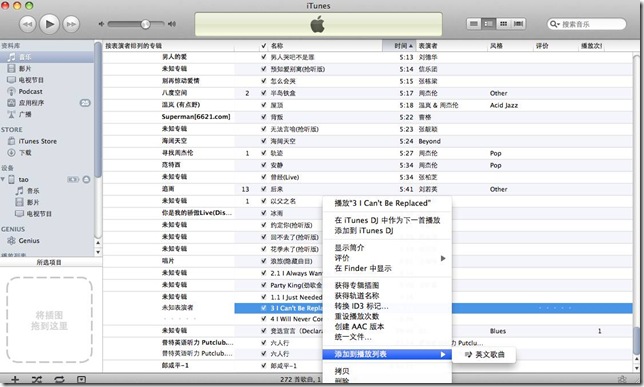Sort by the Artist column header

(451, 46)
